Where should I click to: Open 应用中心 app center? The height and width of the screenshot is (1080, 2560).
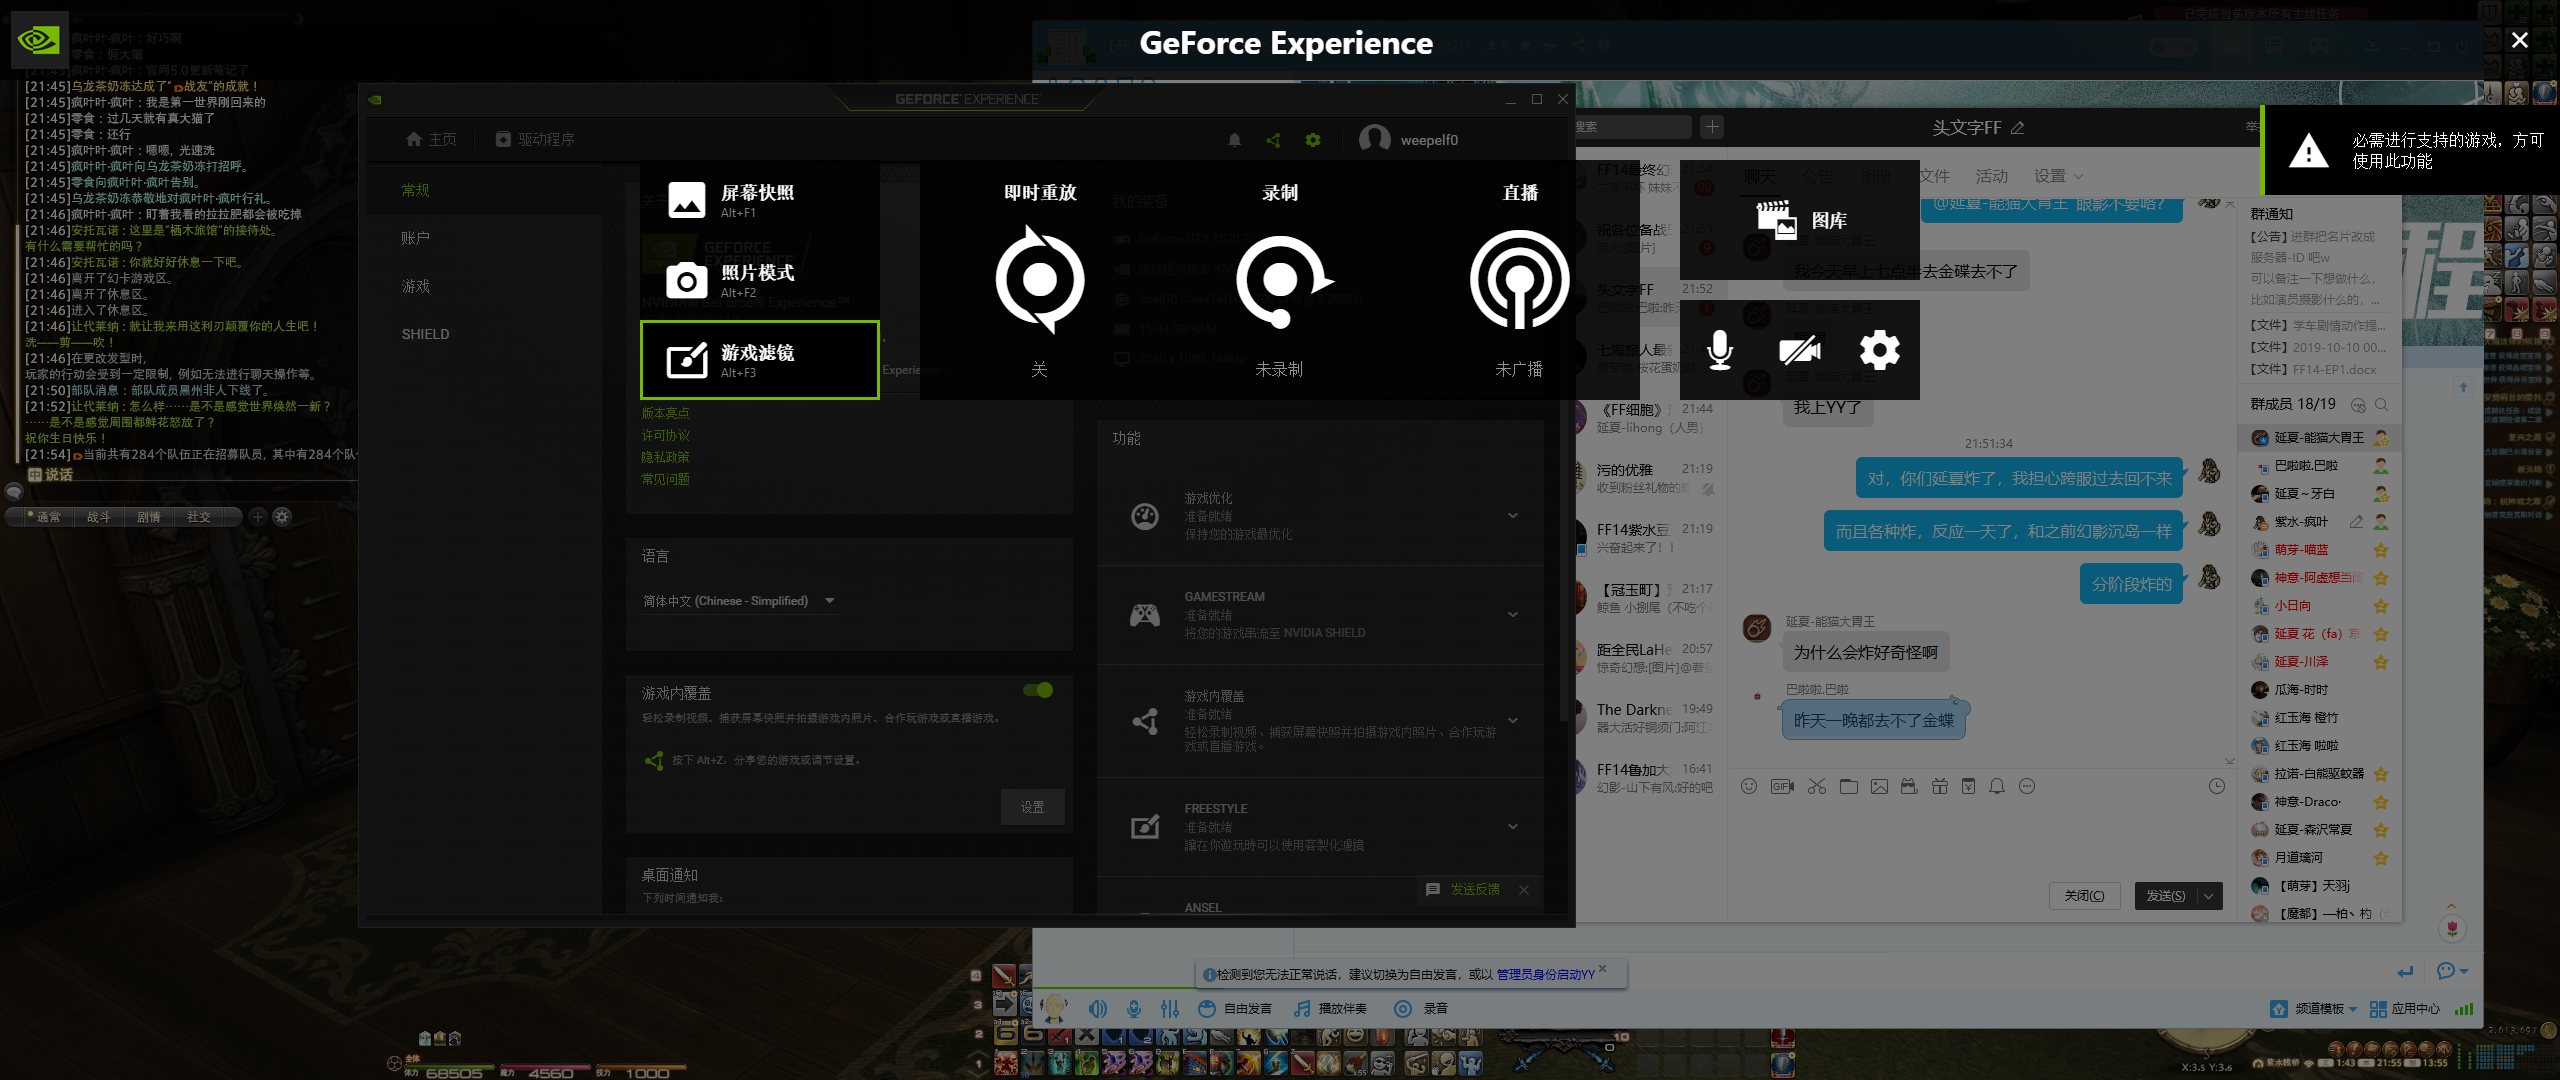click(x=2404, y=1009)
